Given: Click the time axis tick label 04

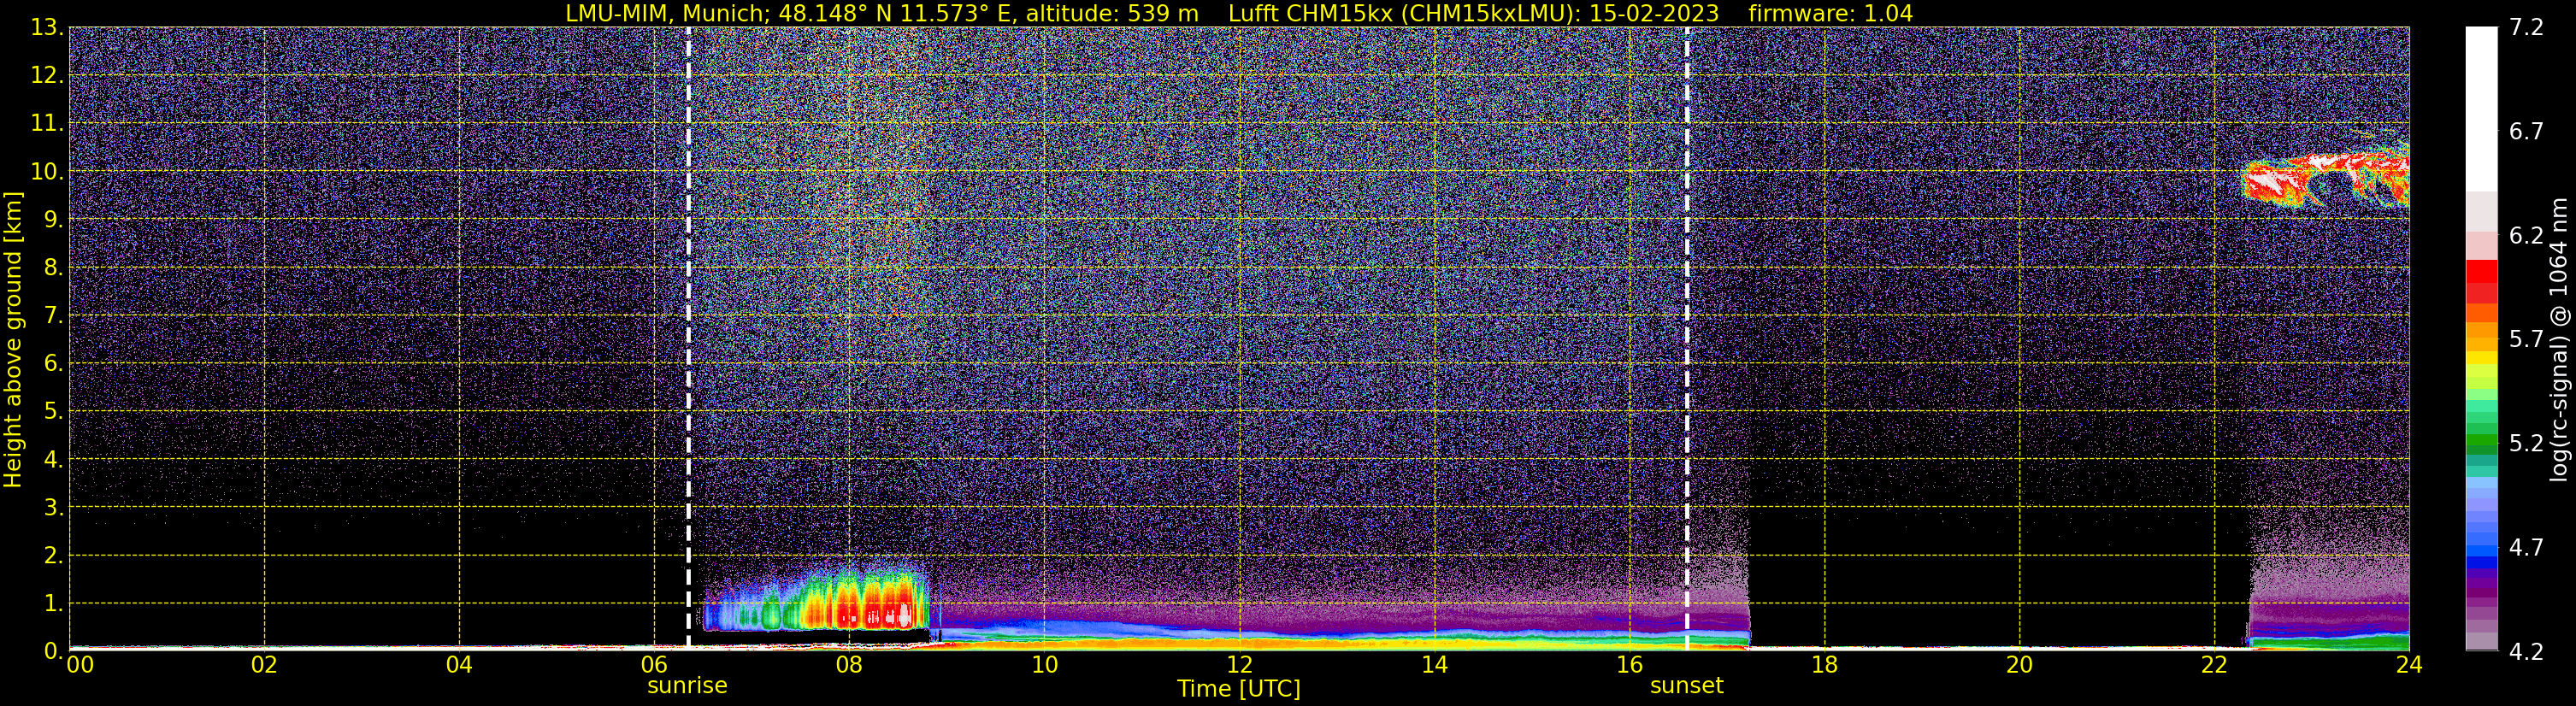Looking at the screenshot, I should tap(459, 664).
